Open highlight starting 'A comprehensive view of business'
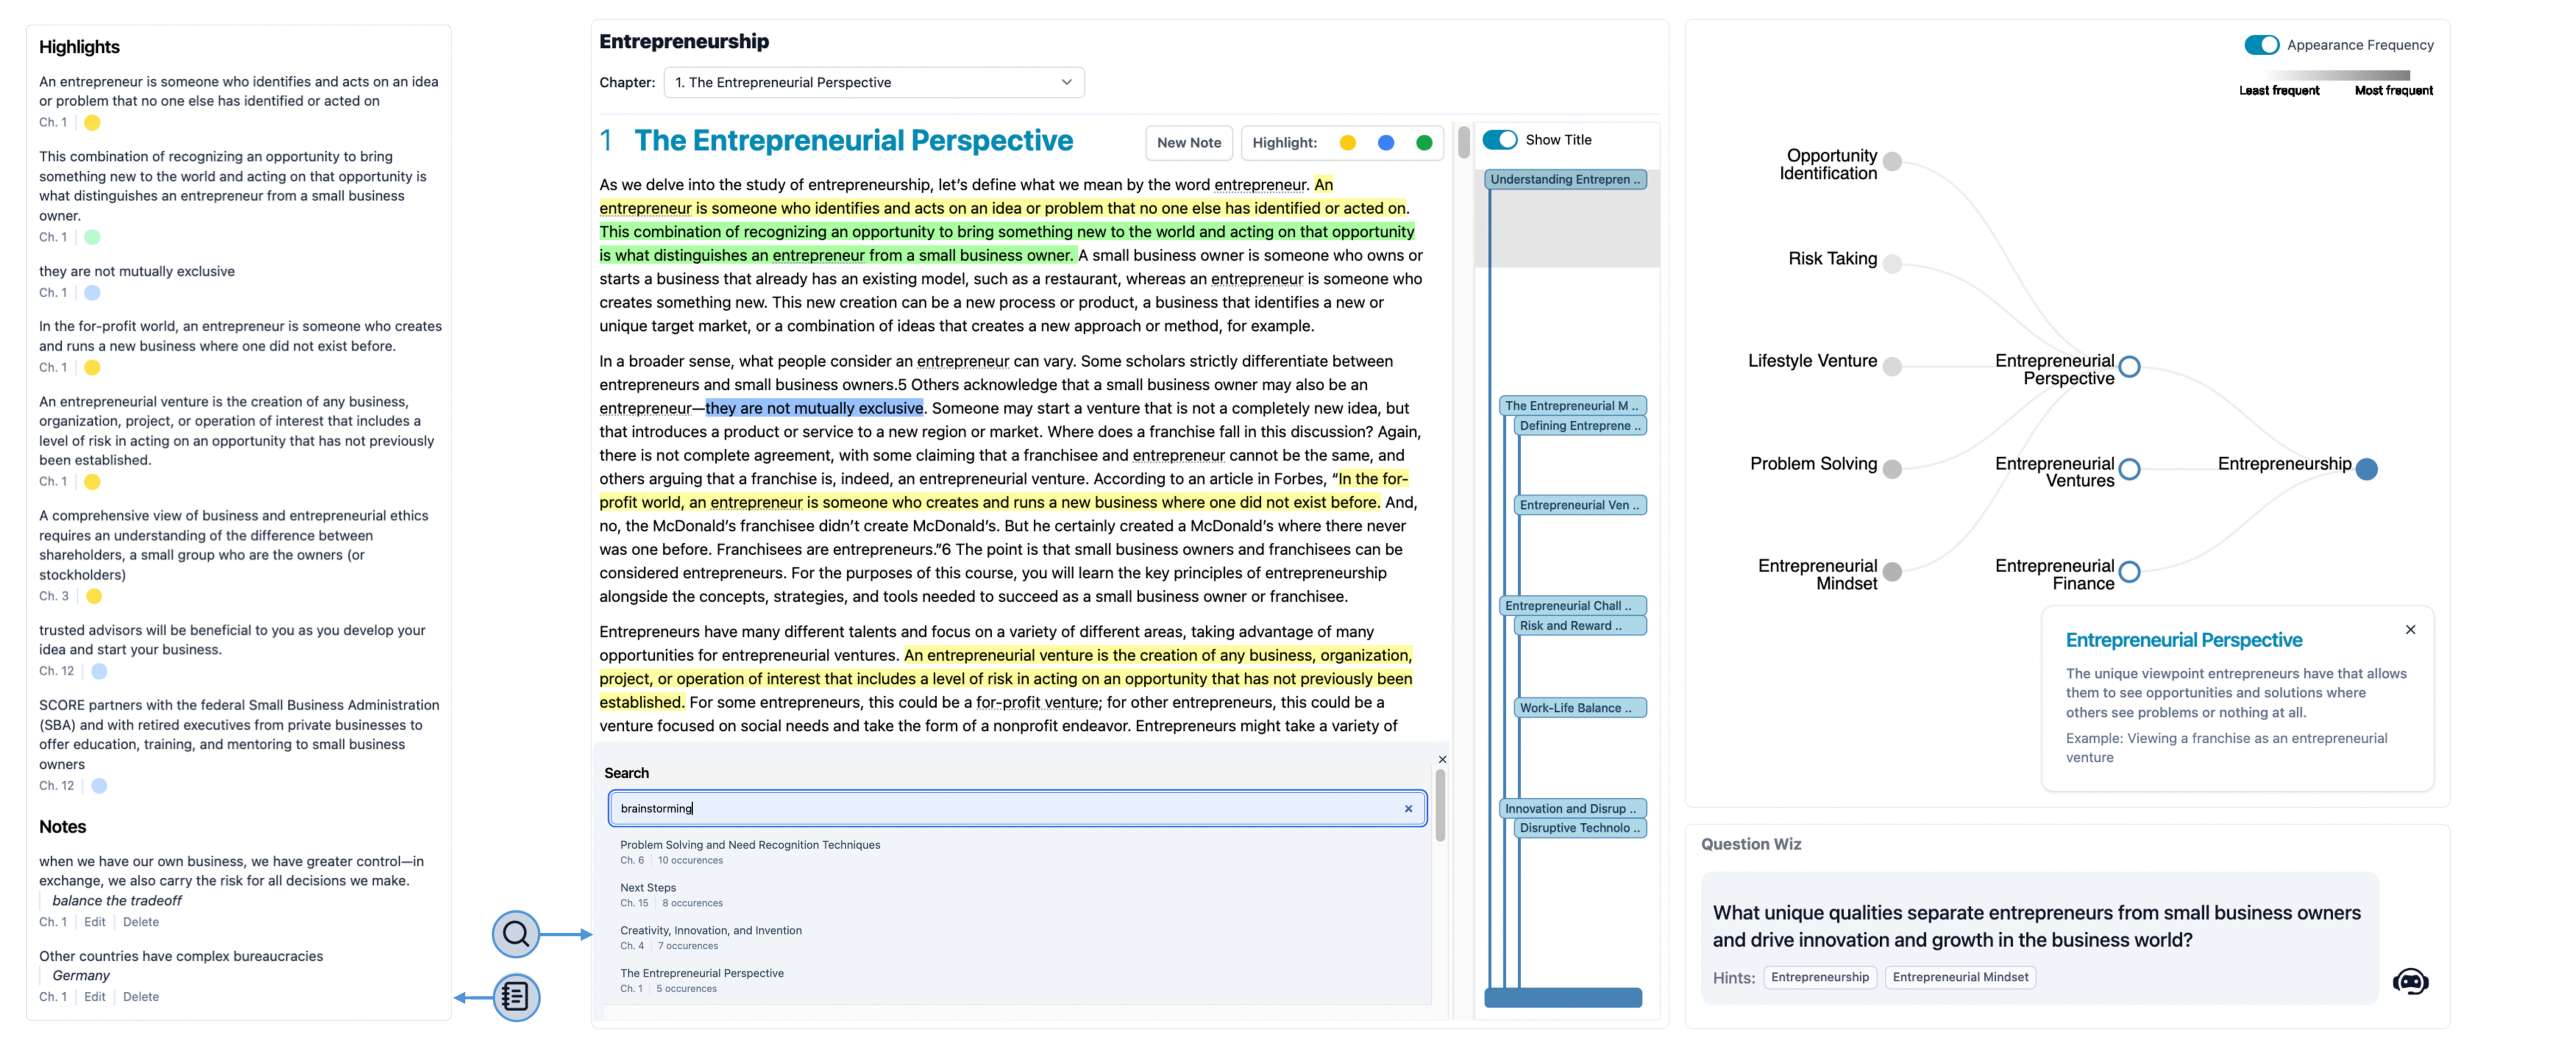2572x1042 pixels. click(234, 545)
